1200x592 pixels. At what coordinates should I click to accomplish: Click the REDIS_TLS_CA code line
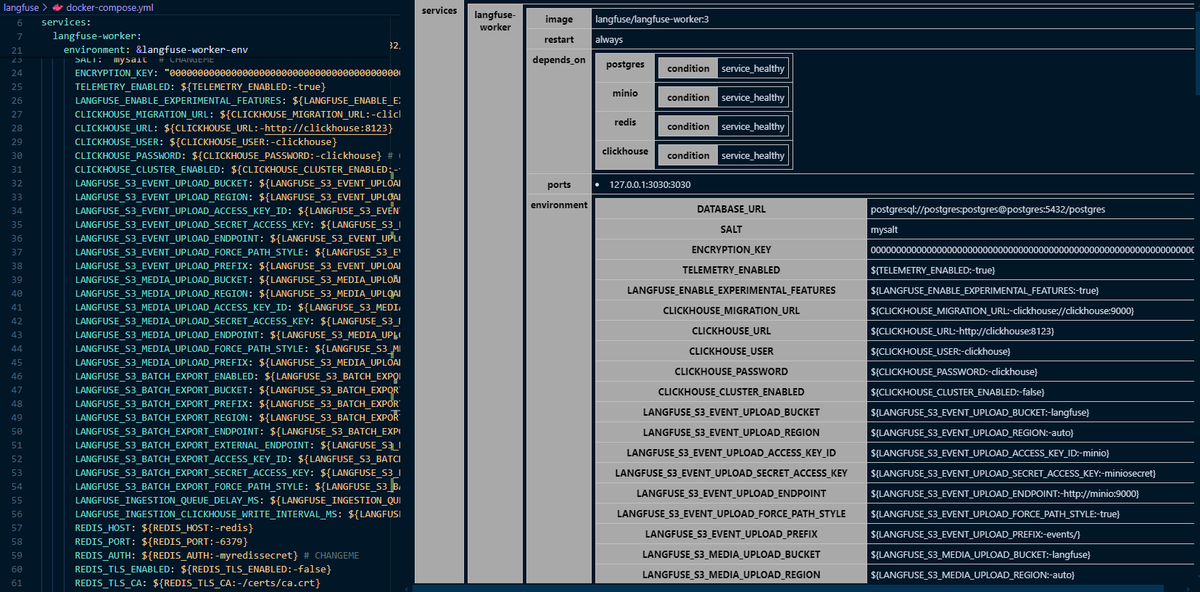[x=197, y=582]
